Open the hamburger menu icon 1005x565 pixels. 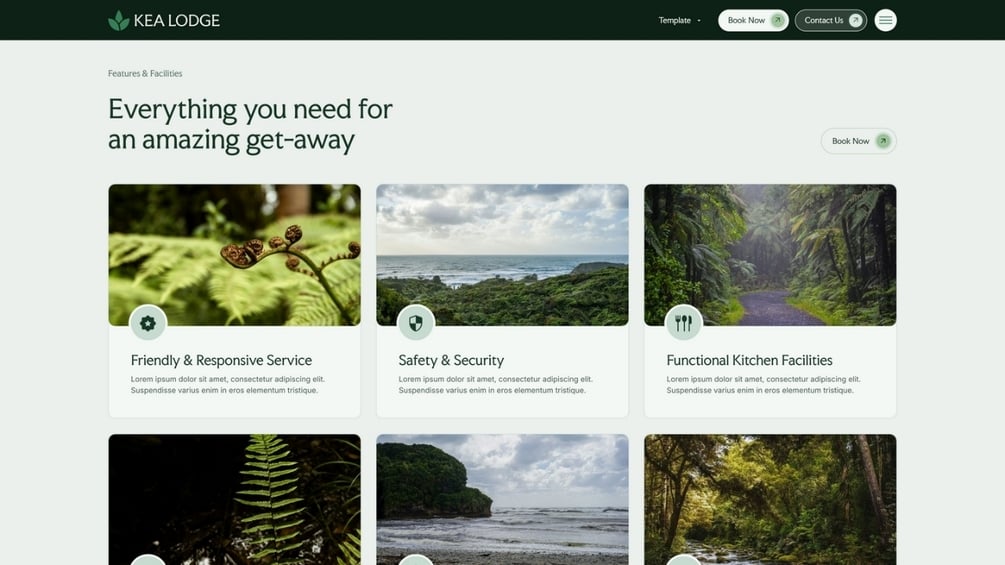click(885, 20)
